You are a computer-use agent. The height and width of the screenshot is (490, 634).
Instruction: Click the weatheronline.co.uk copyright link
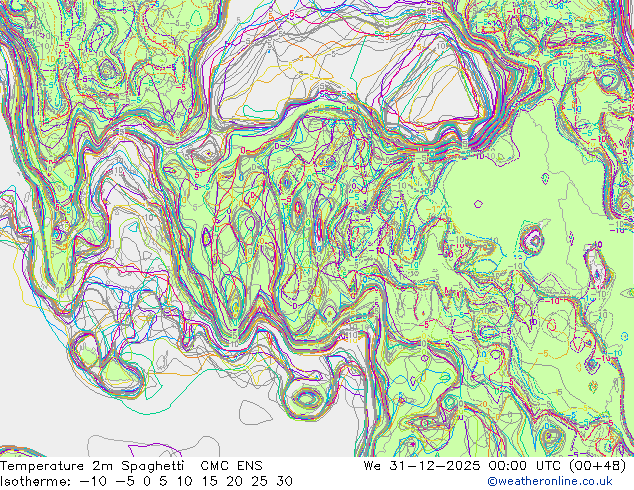point(550,481)
